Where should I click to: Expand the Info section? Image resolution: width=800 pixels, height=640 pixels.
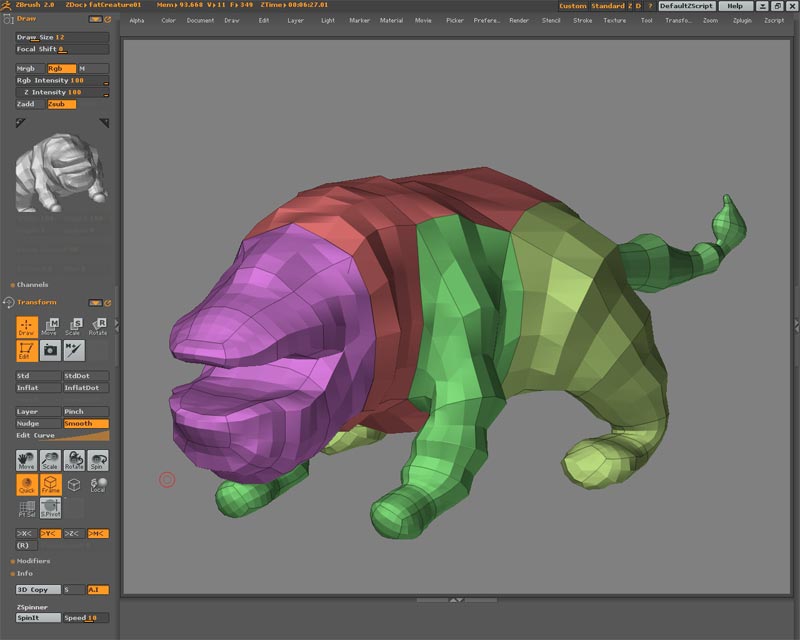point(24,573)
